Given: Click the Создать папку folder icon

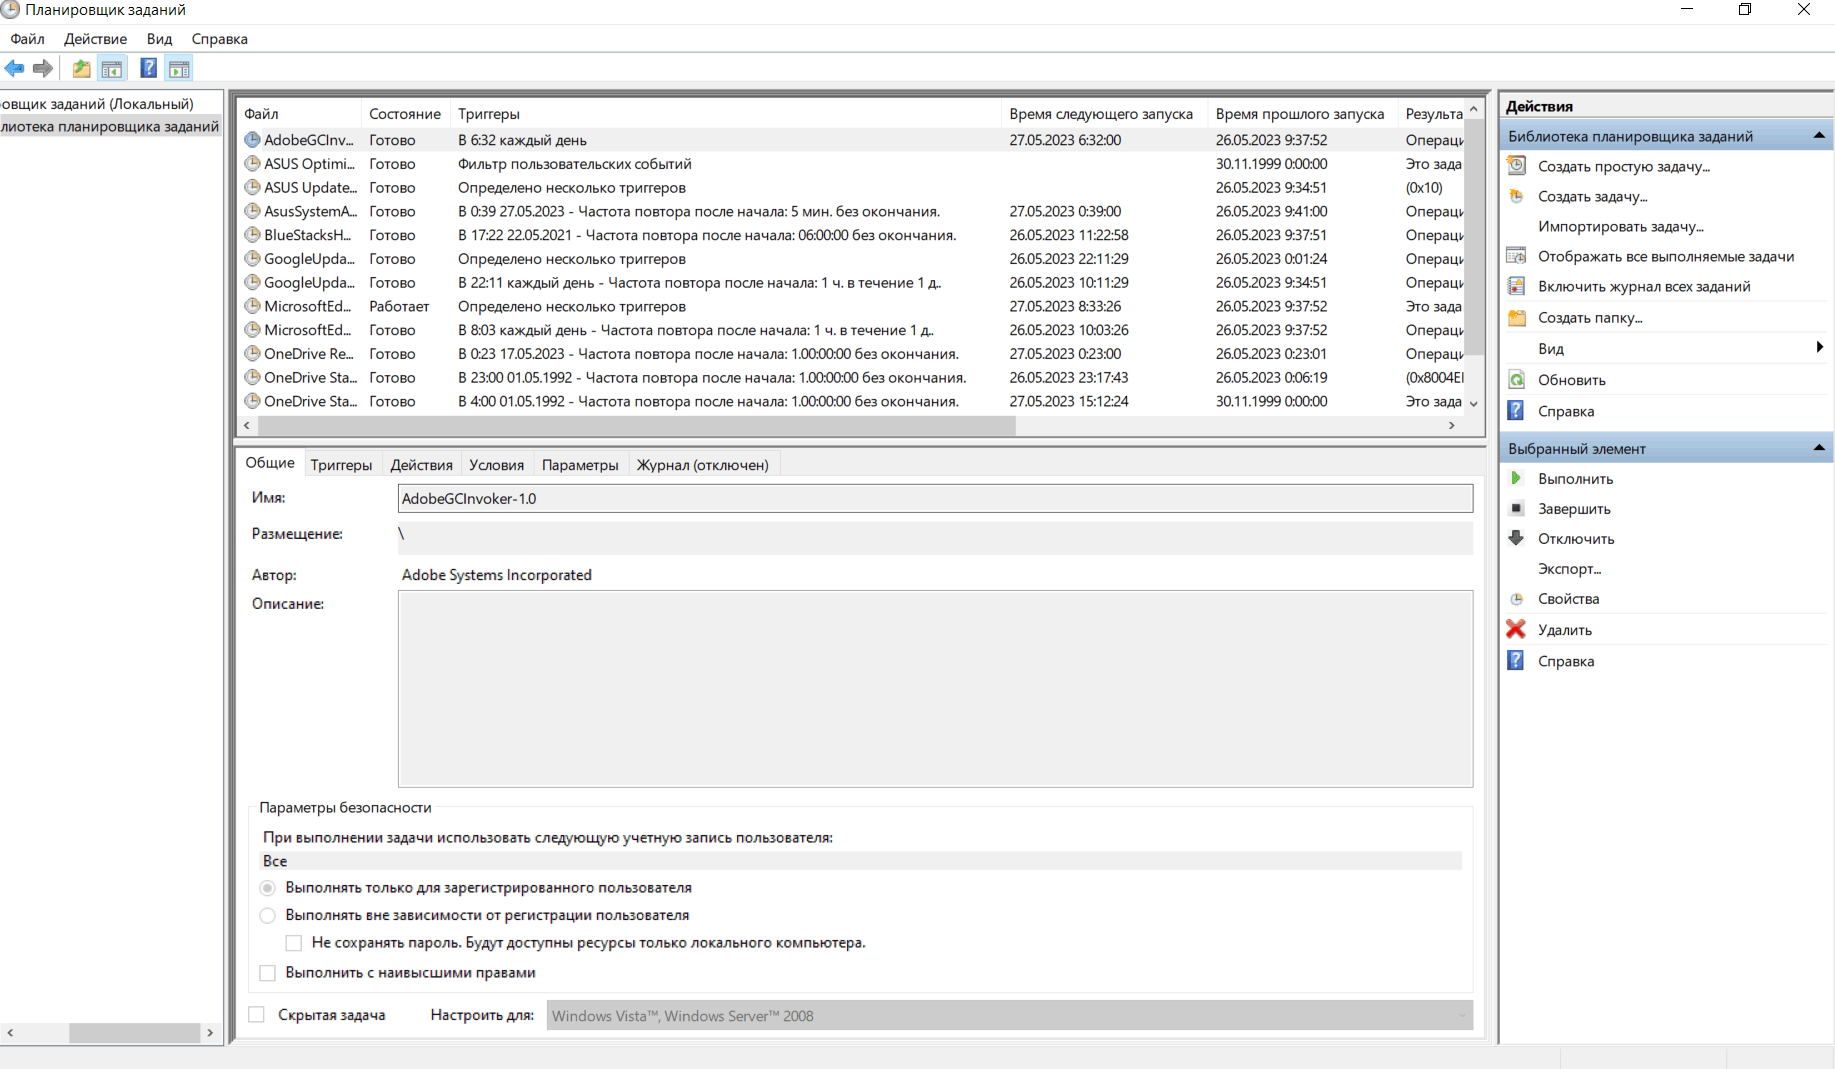Looking at the screenshot, I should tap(1517, 317).
